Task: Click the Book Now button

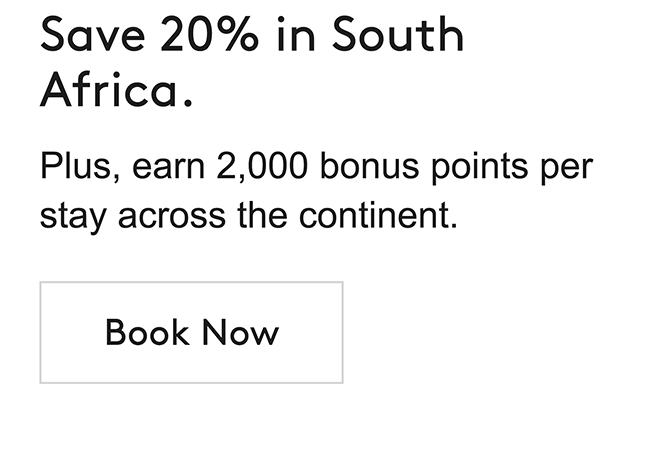Action: tap(191, 332)
